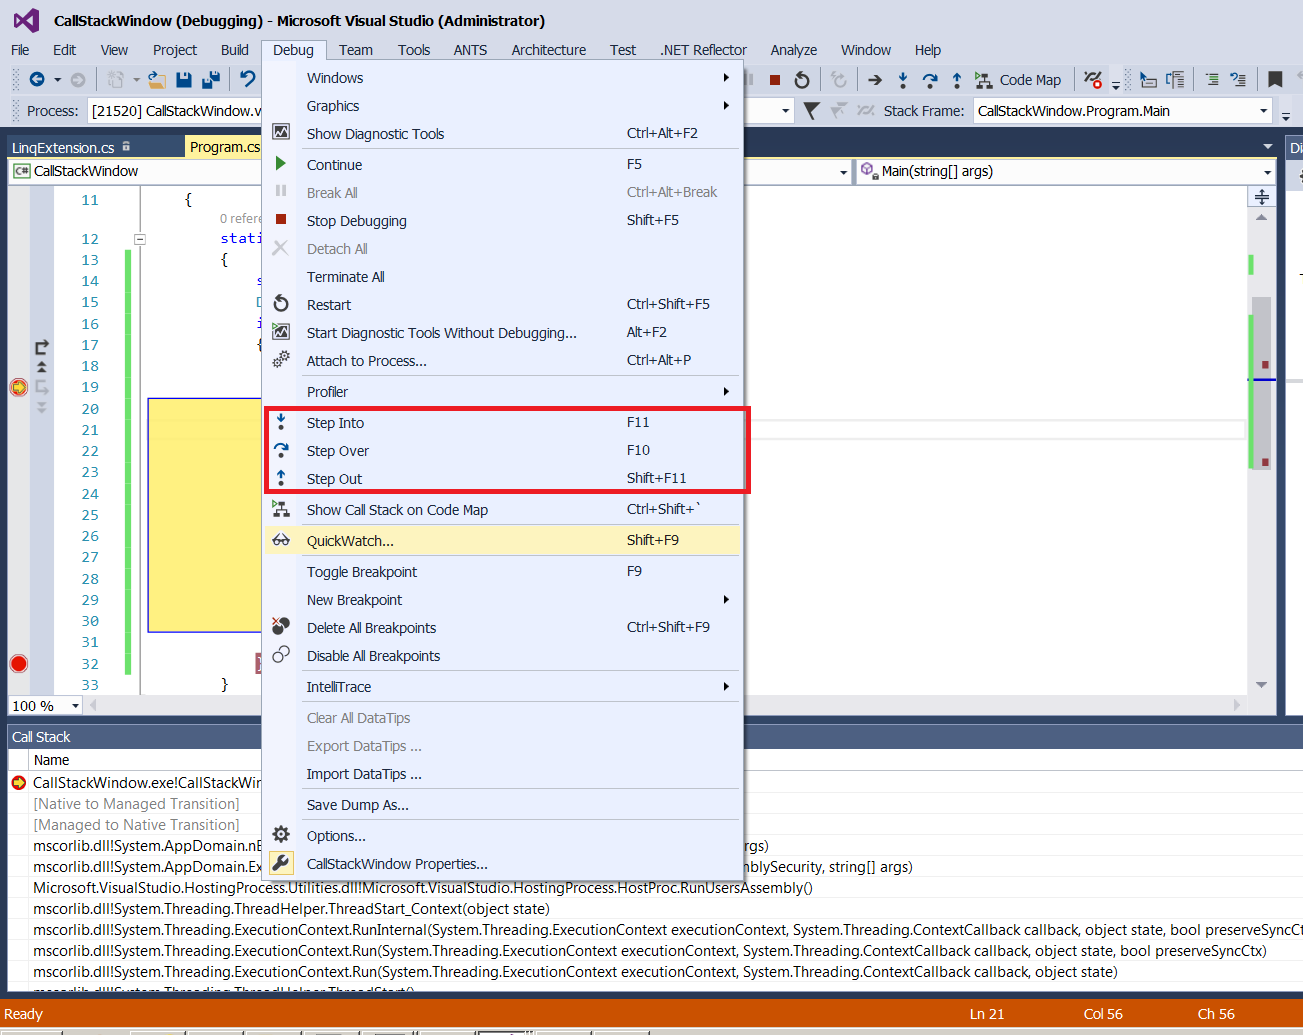
Task: Click the current frame arrow icon in Call Stack
Action: (x=18, y=783)
